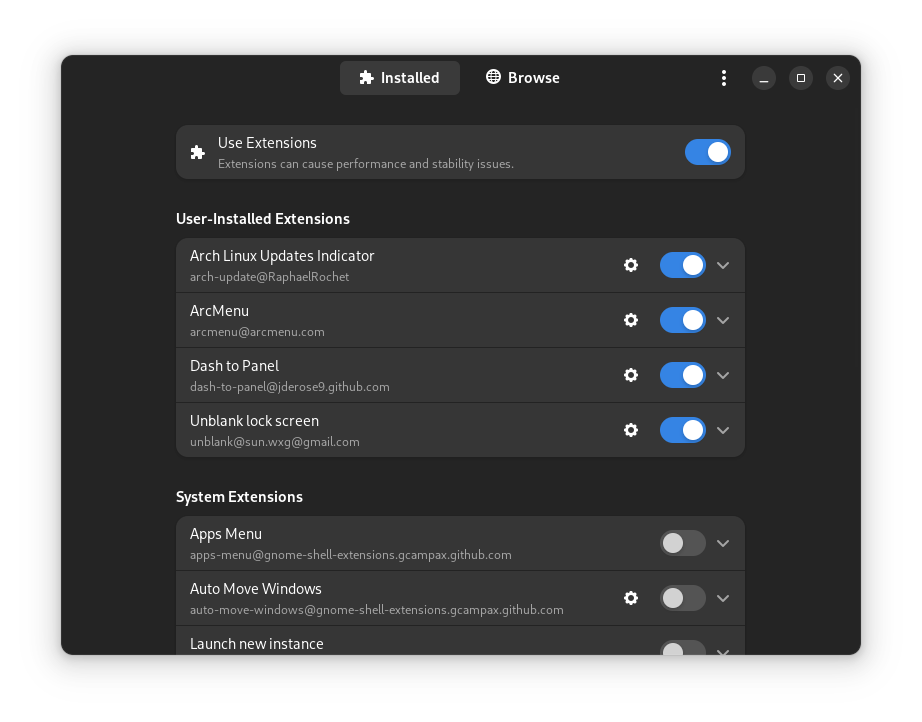Open the three-dot main menu
Image resolution: width=922 pixels, height=722 pixels.
click(x=724, y=78)
